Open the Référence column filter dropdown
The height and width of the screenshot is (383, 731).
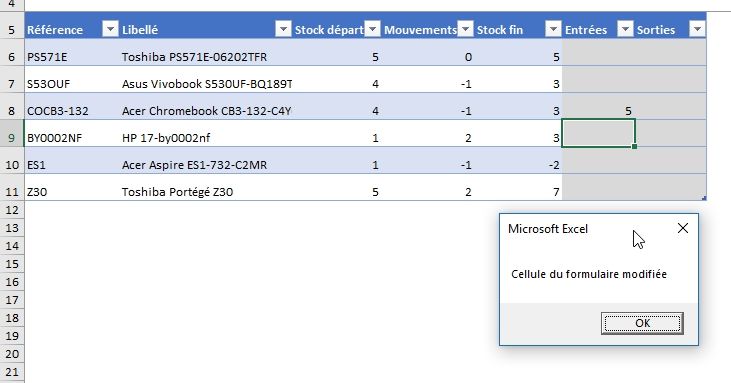(x=110, y=29)
